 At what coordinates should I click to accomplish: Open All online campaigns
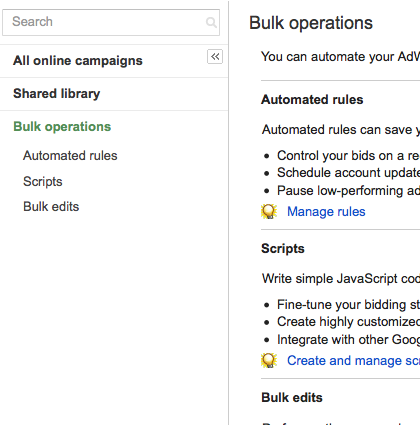click(78, 61)
